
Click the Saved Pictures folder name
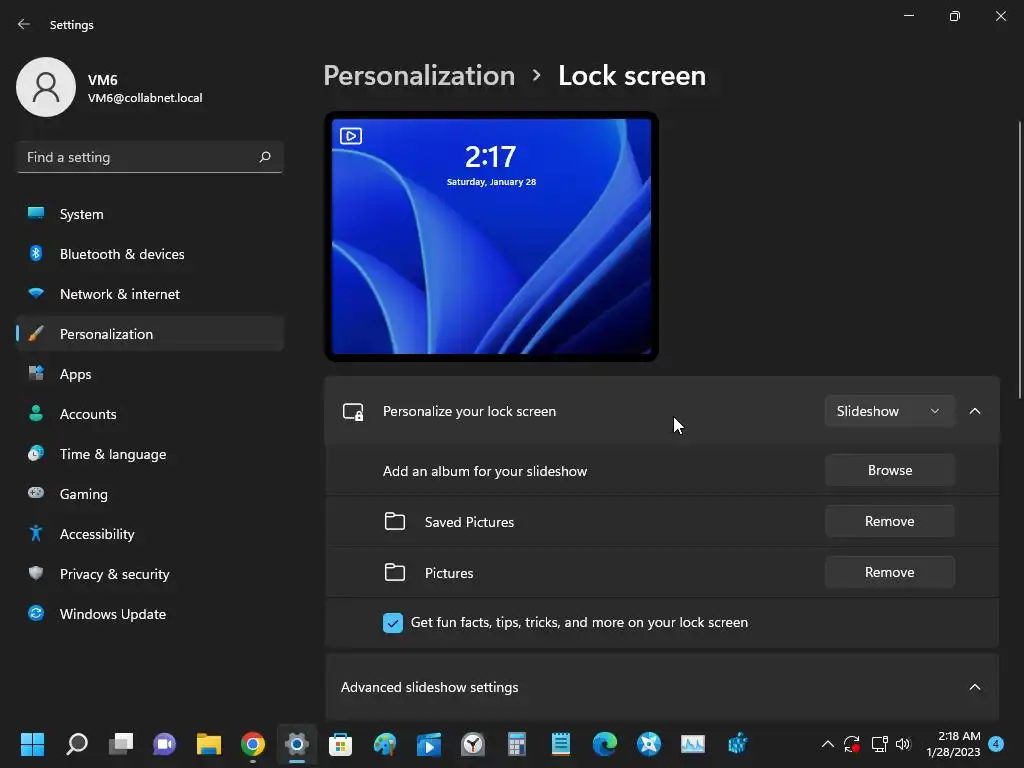pos(469,522)
